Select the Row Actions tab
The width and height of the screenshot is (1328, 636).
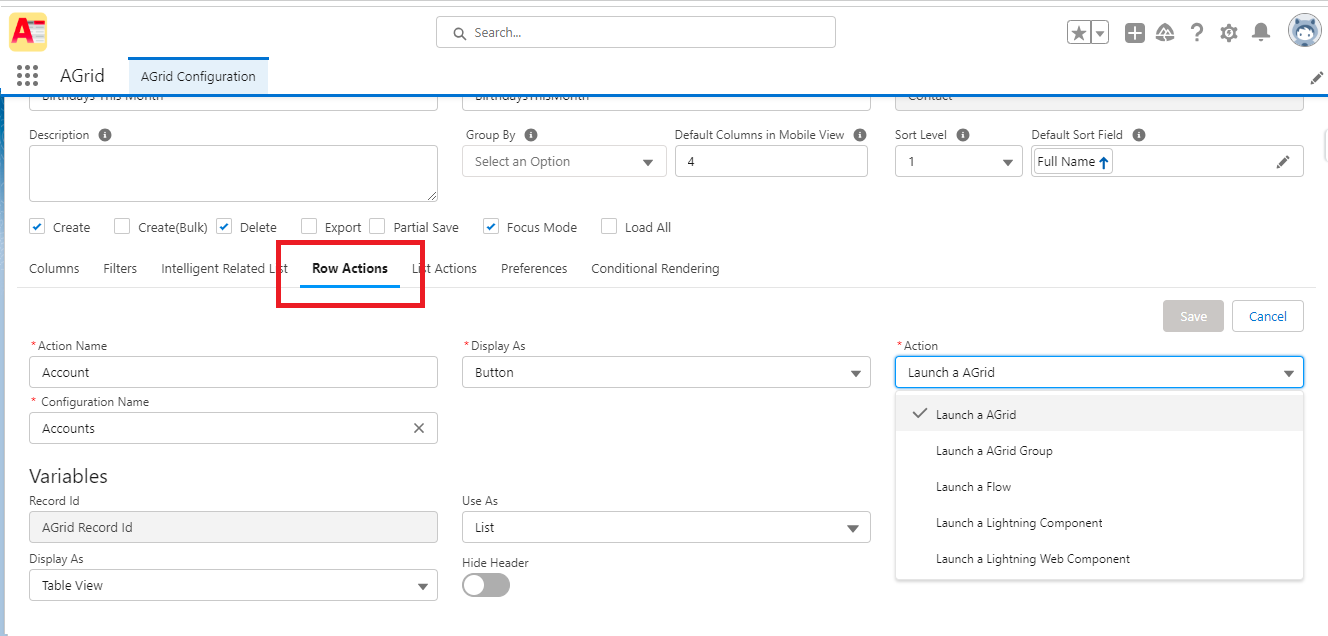(350, 268)
